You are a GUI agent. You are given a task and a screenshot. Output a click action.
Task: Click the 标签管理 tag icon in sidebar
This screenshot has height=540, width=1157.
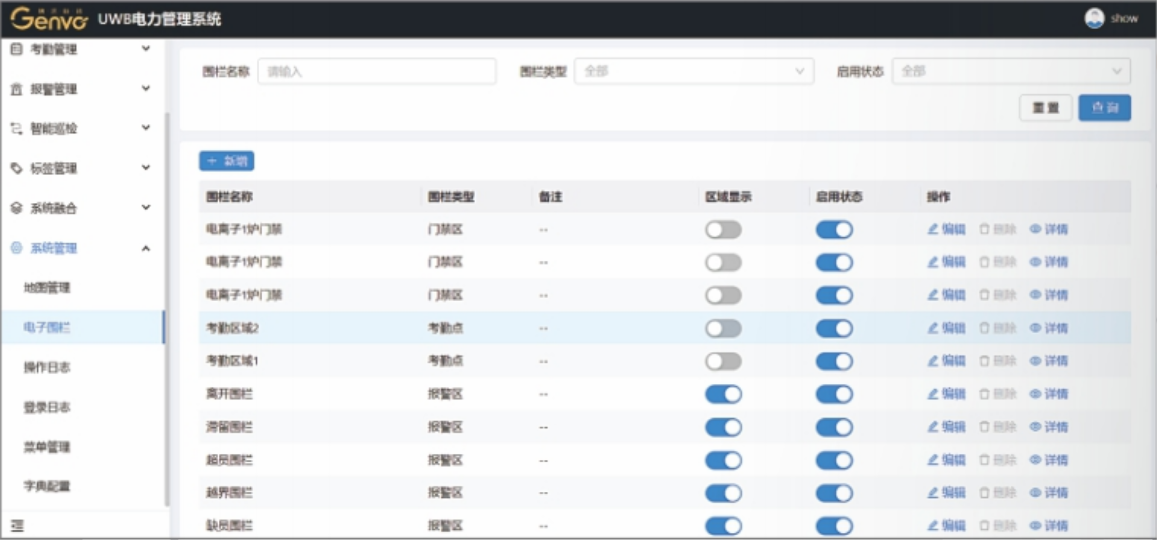17,168
